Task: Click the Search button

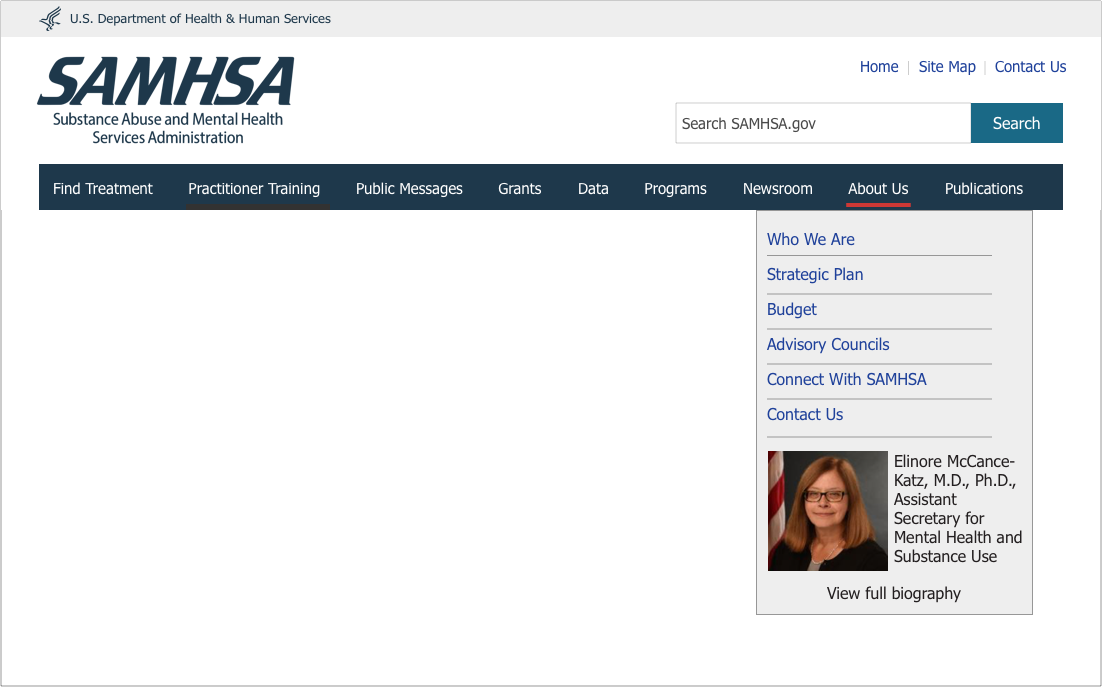Action: tap(1016, 123)
